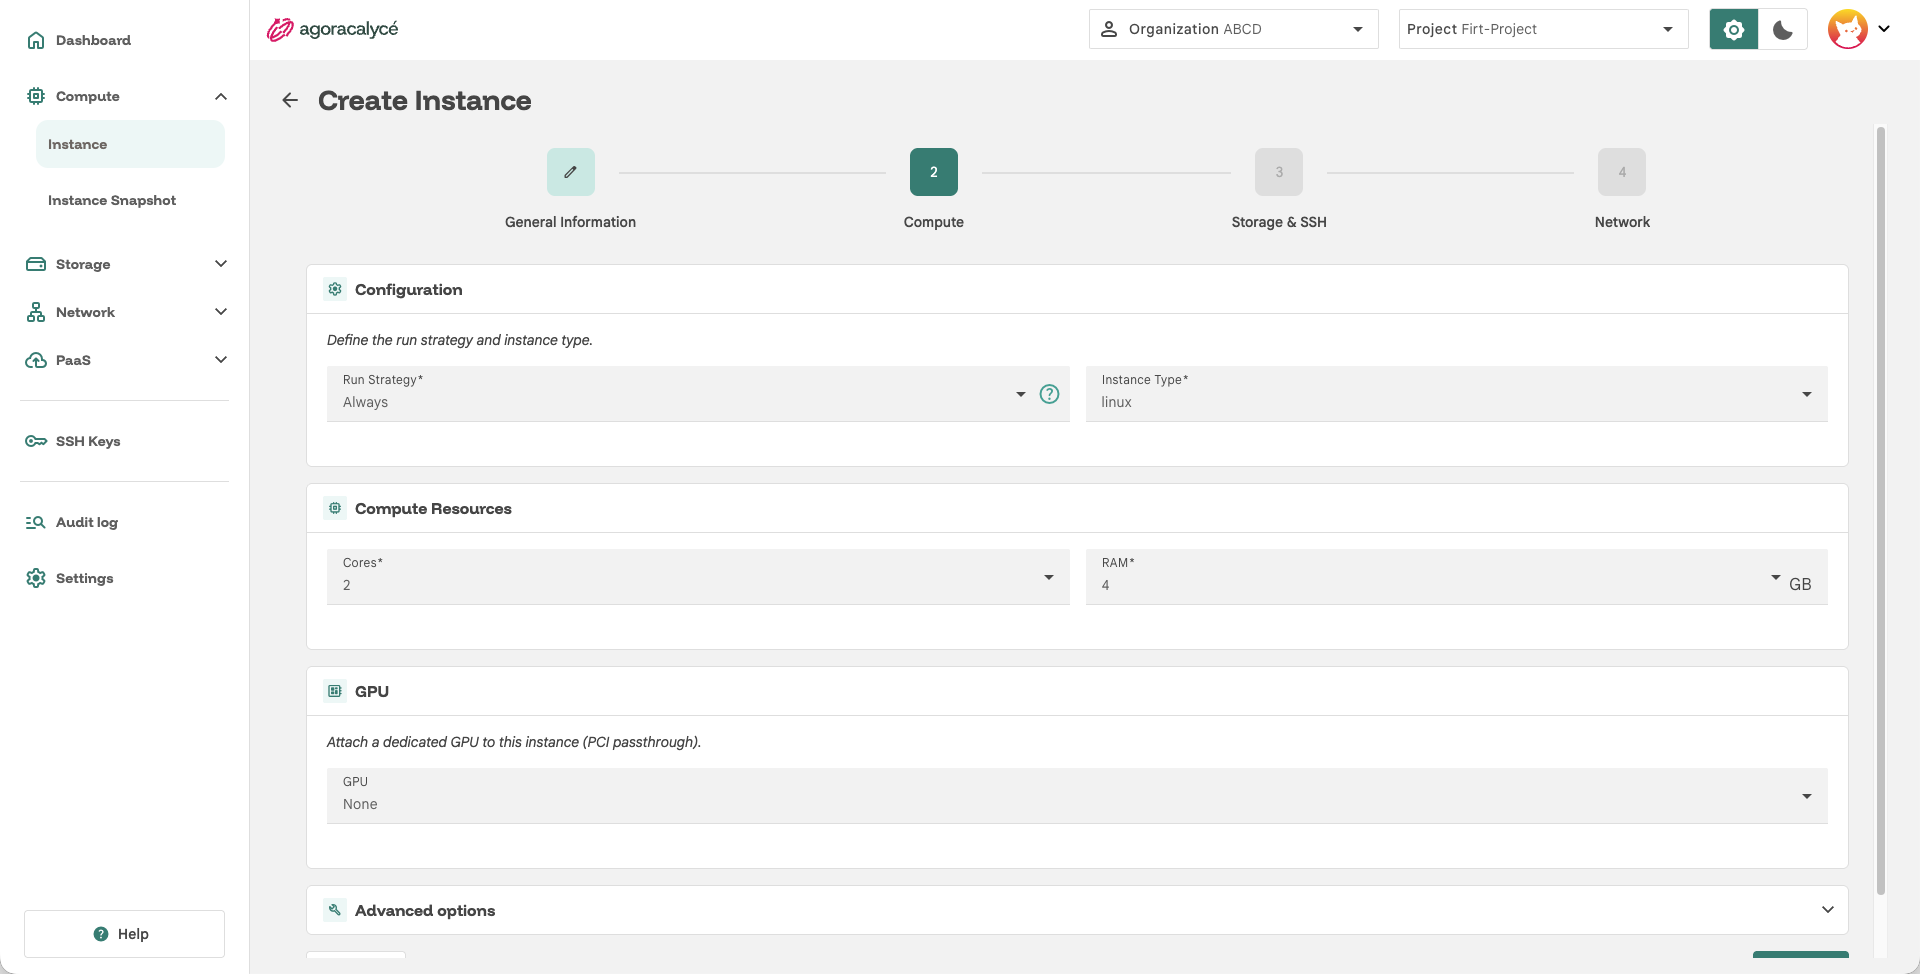Image resolution: width=1920 pixels, height=974 pixels.
Task: Open SSH Keys page
Action: coord(125,441)
